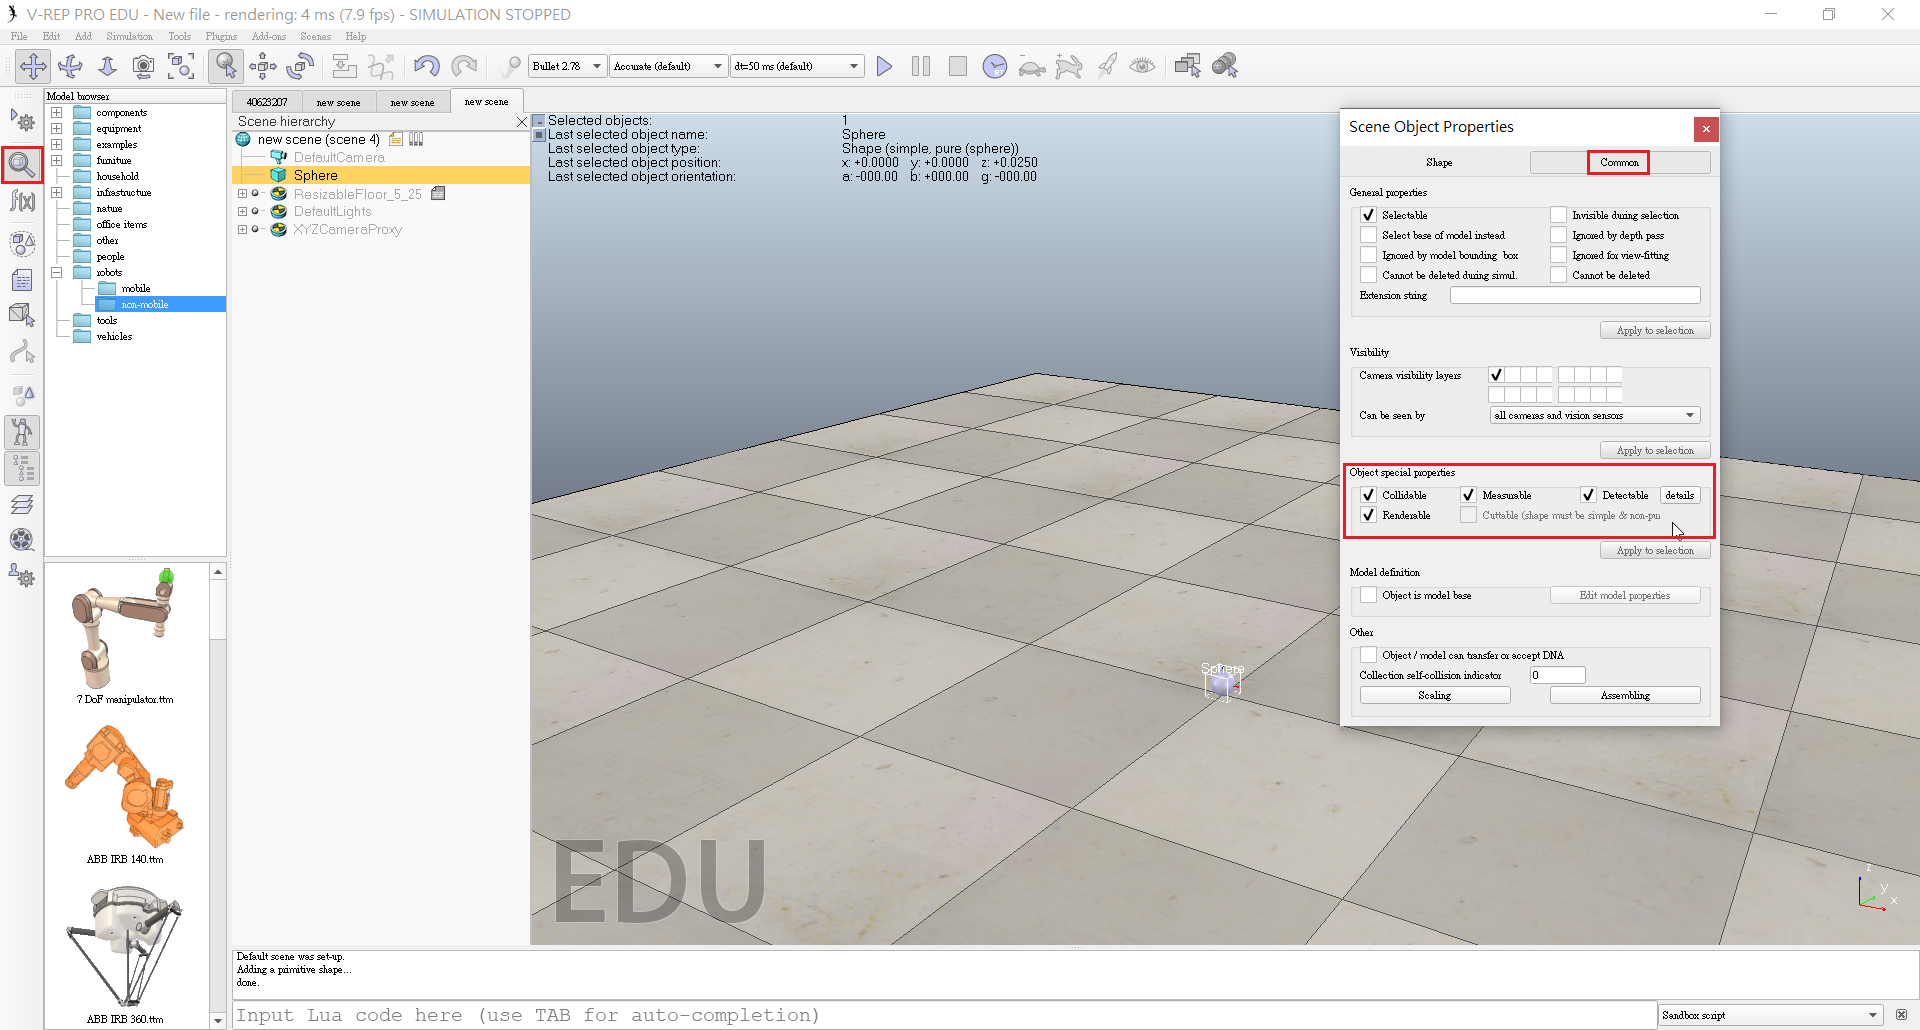The image size is (1920, 1030).
Task: Select the ABB IRB 140 model thumbnail
Action: click(125, 788)
